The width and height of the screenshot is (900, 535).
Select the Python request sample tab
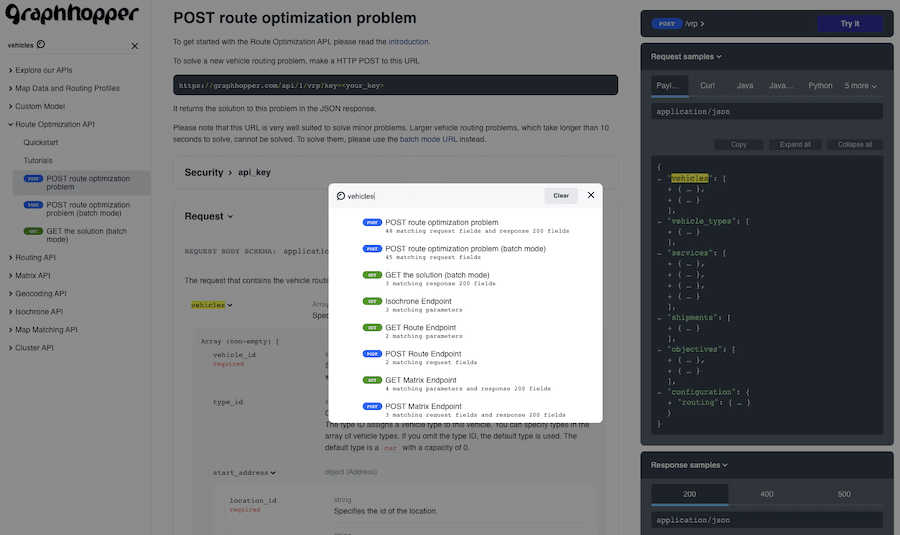[x=820, y=86]
